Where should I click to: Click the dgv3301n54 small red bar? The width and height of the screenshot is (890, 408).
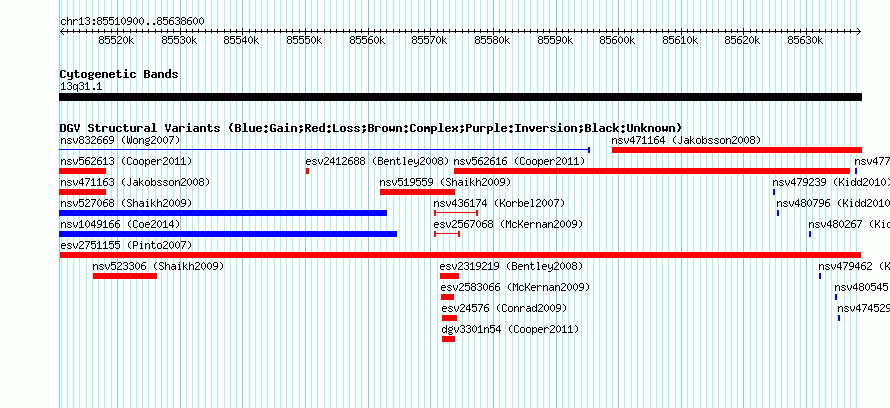pos(448,339)
